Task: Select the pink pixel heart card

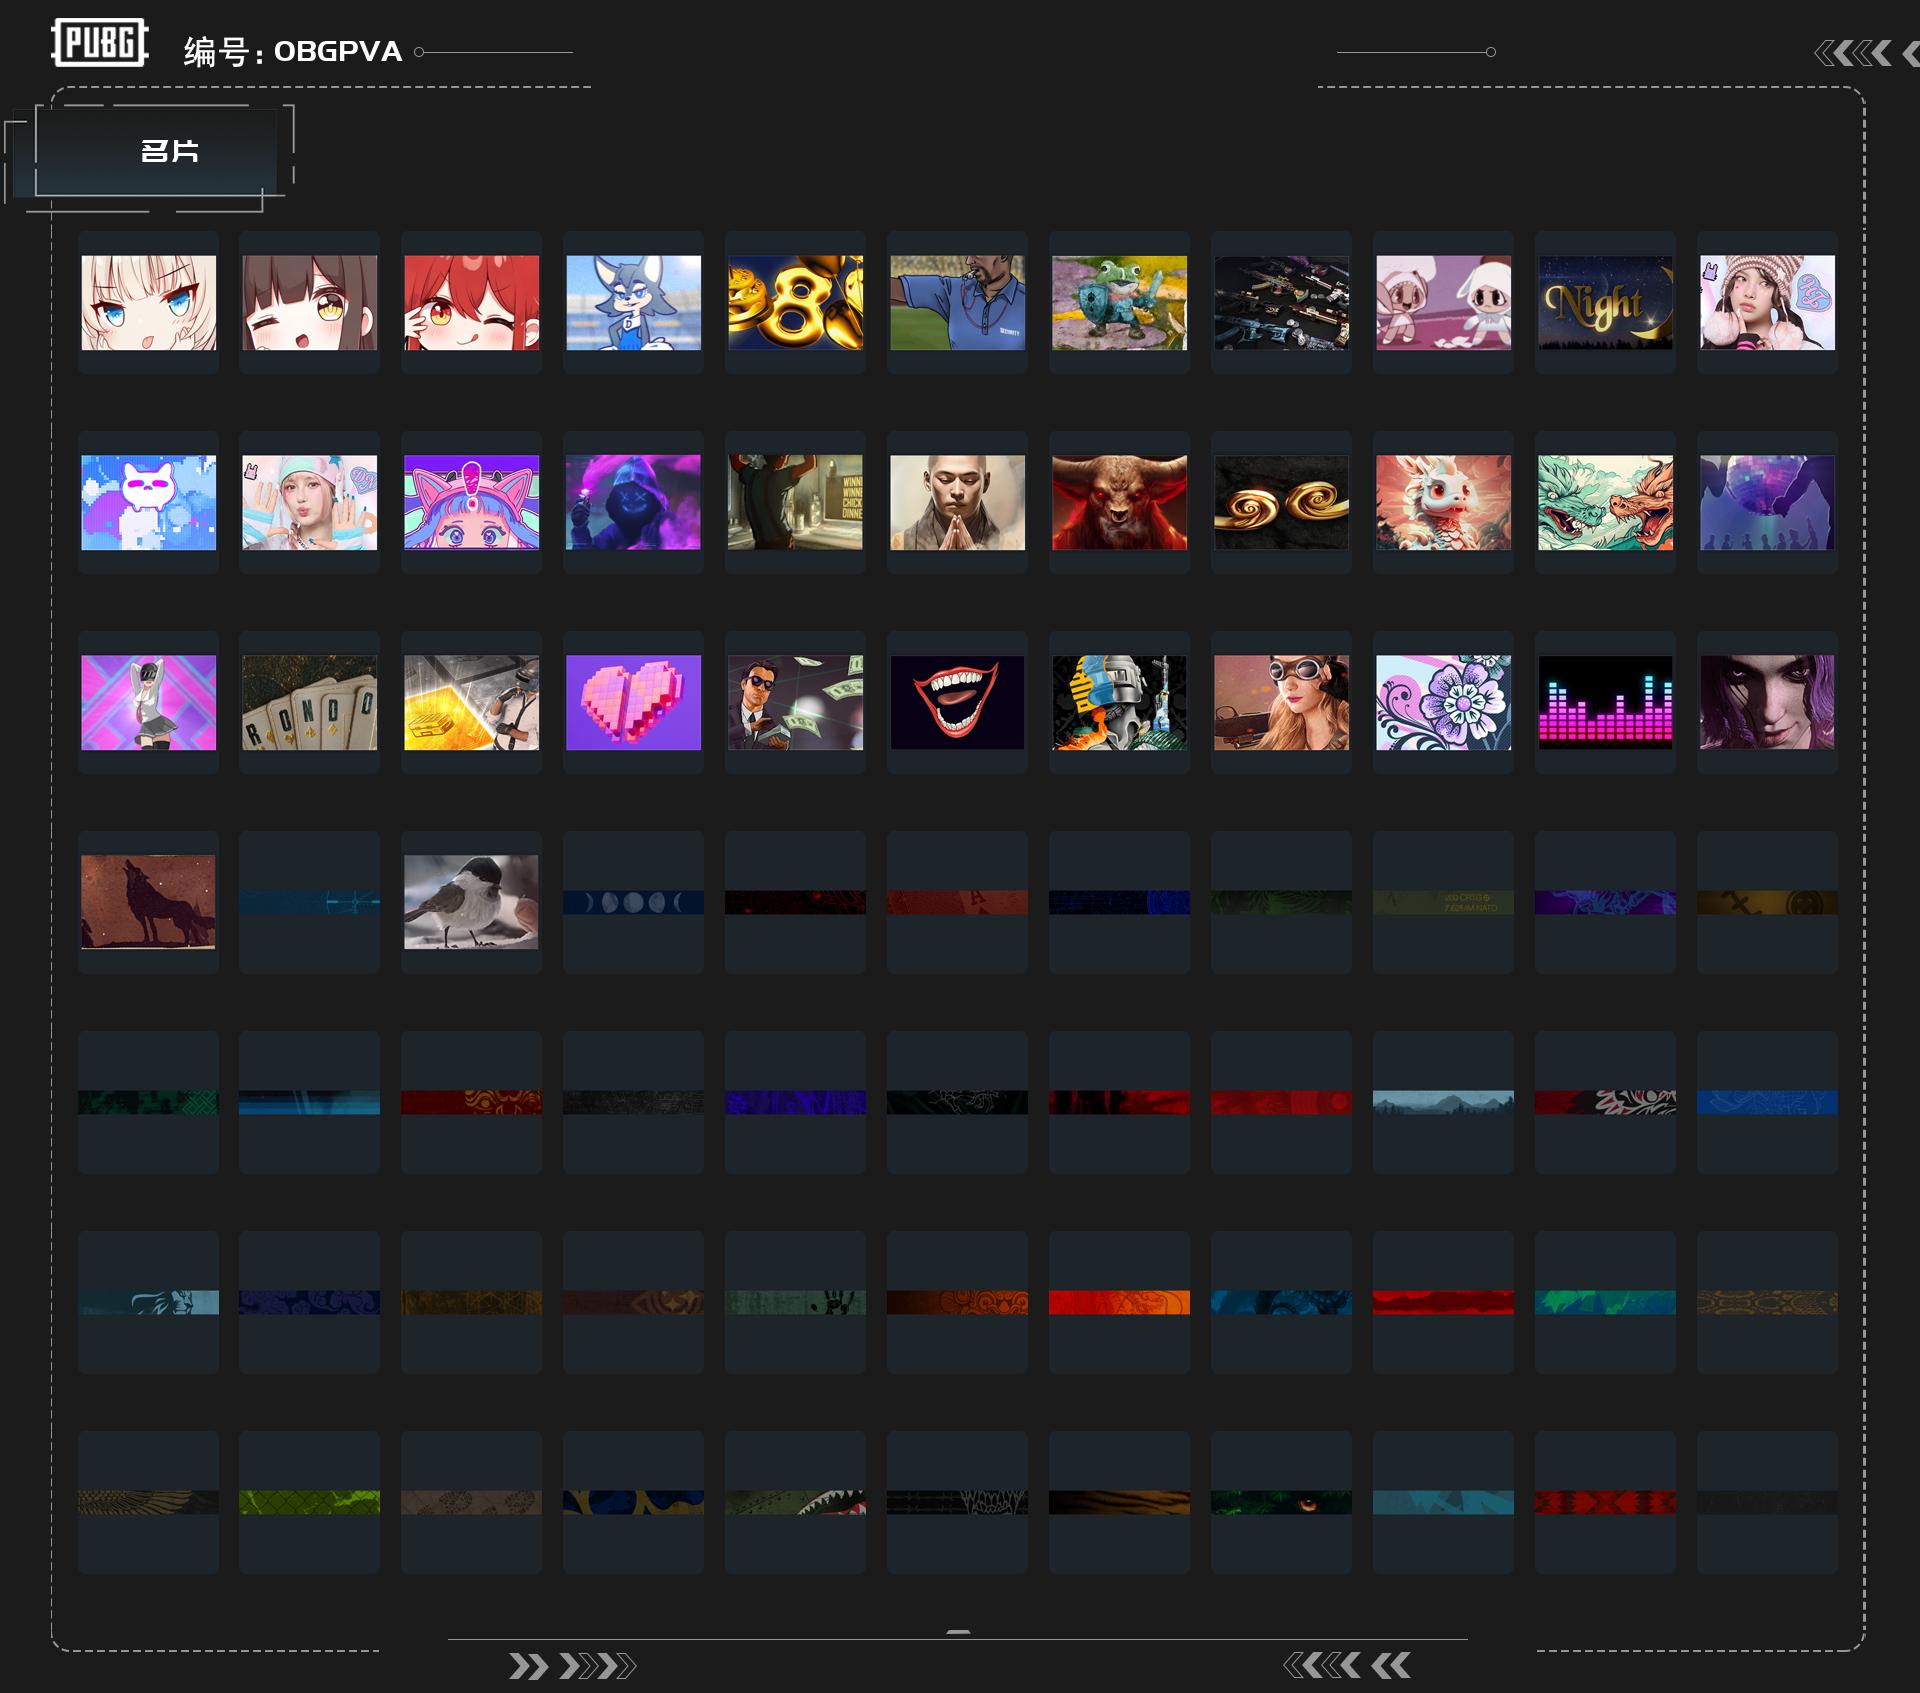Action: pos(633,702)
